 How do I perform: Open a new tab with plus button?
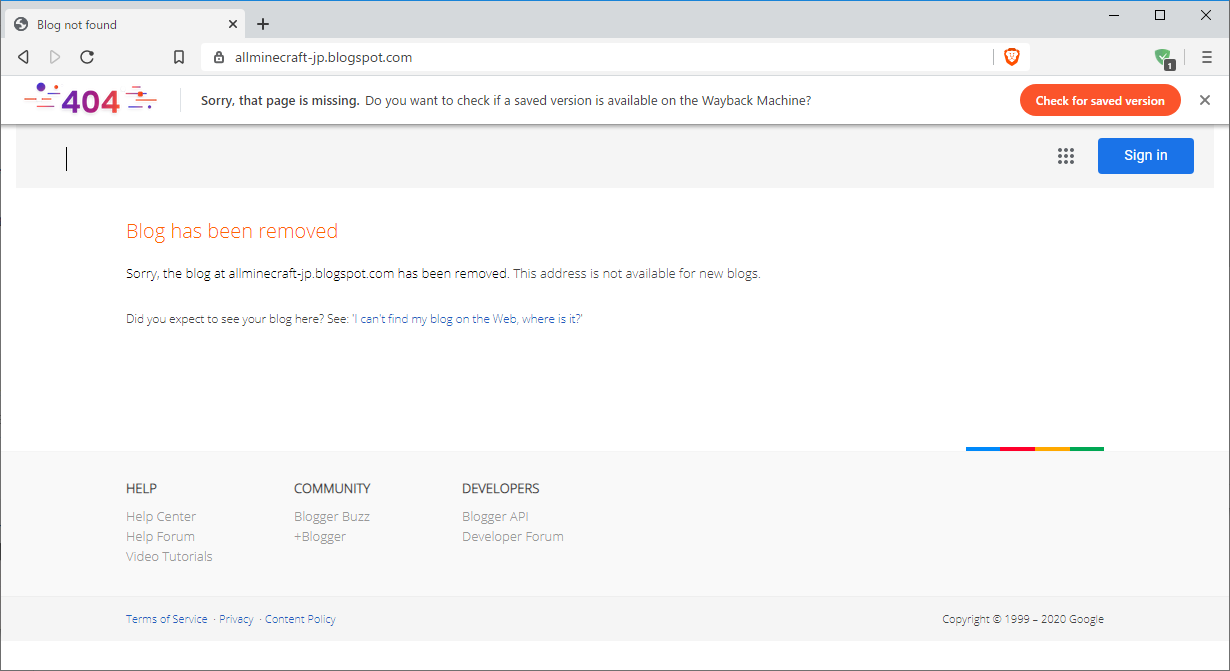pyautogui.click(x=263, y=24)
